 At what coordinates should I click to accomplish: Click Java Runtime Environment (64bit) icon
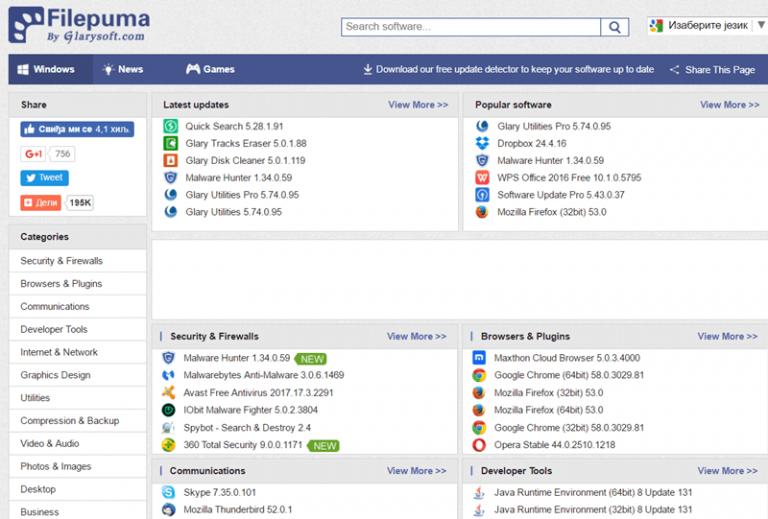click(479, 492)
